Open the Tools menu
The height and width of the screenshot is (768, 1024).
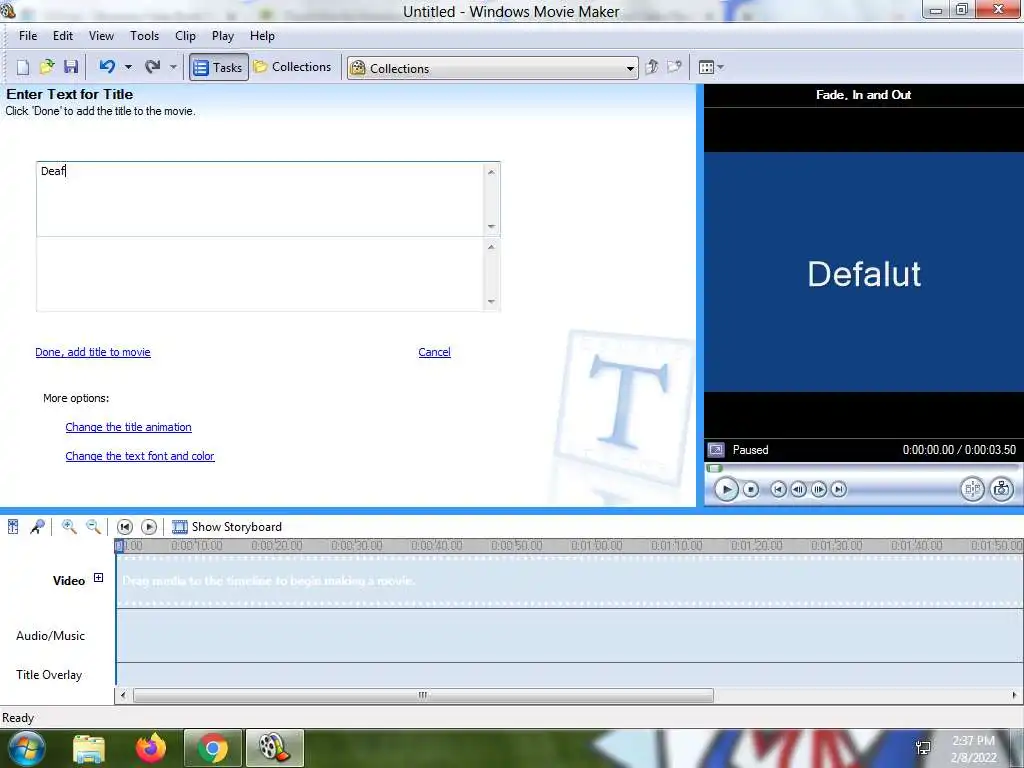coord(144,36)
